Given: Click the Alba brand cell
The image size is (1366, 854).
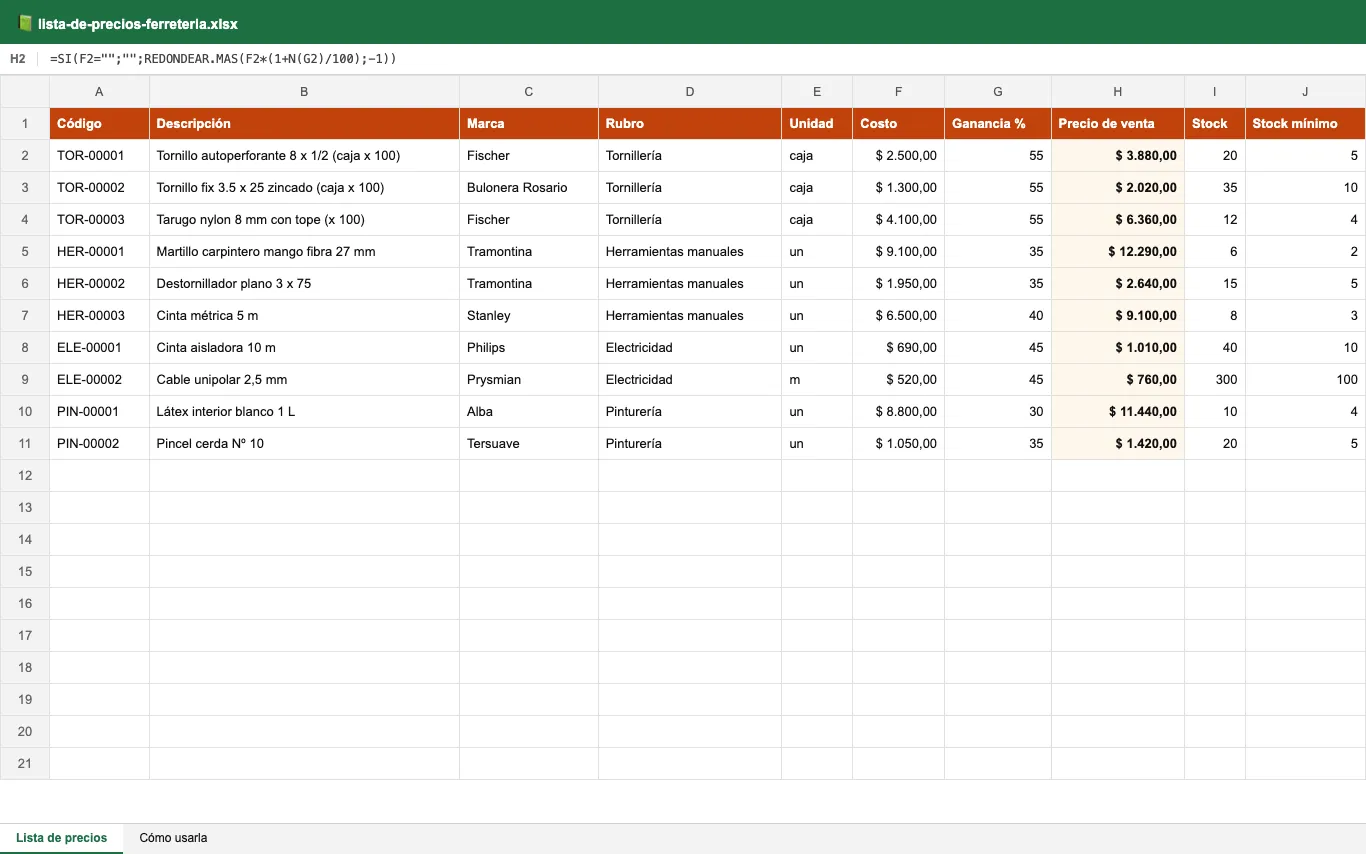Looking at the screenshot, I should 529,412.
